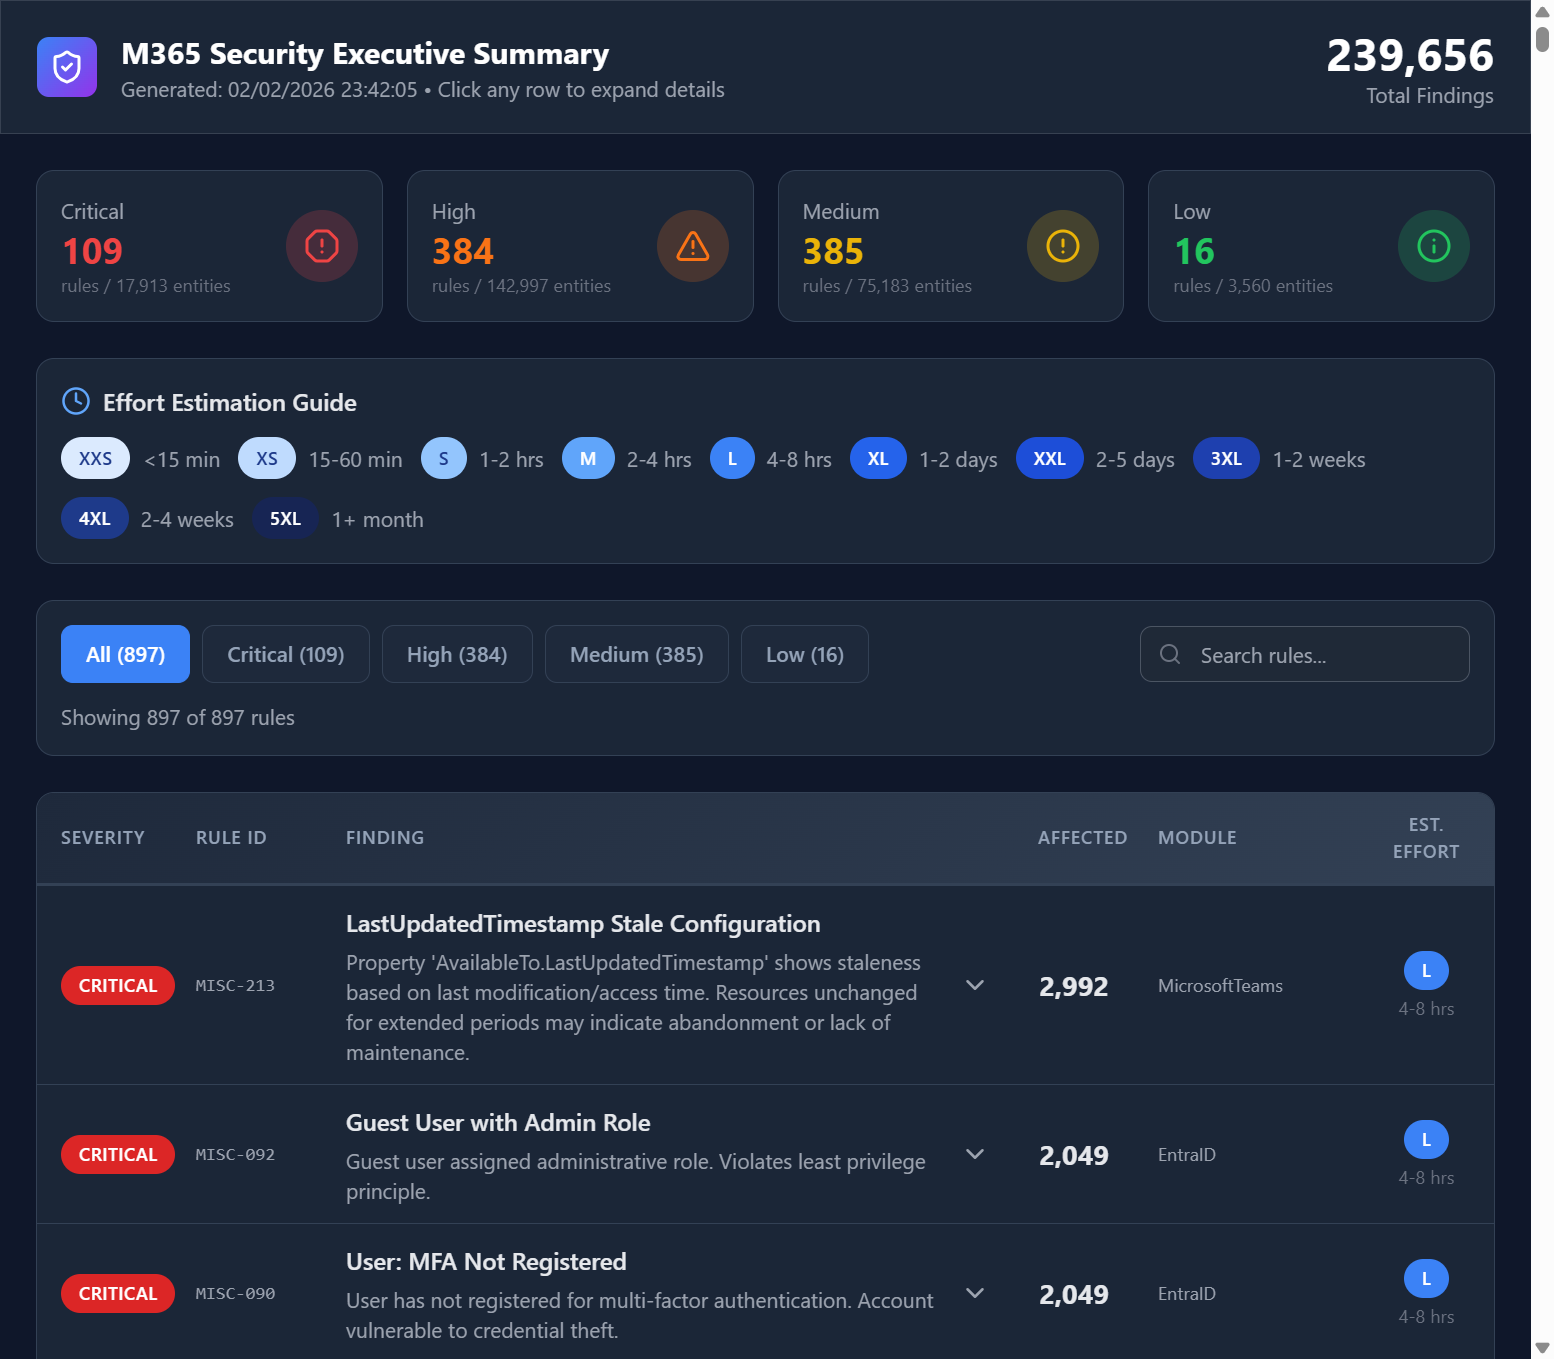Click the EntraID module on MISC-092 row

1187,1154
